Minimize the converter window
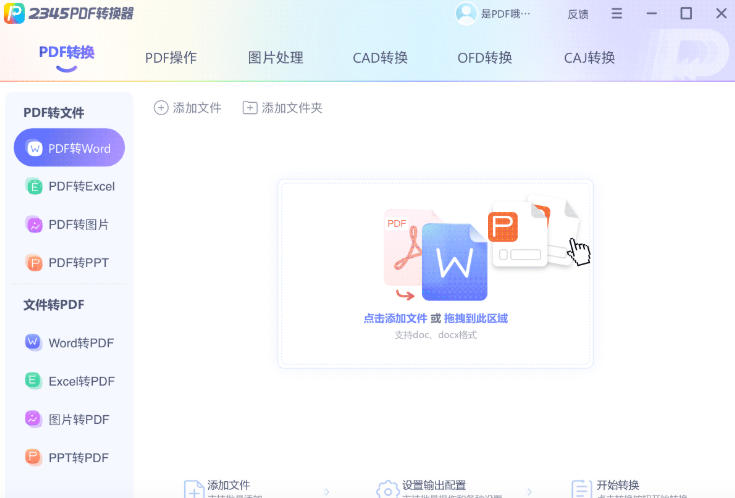Viewport: 735px width, 498px height. tap(652, 14)
